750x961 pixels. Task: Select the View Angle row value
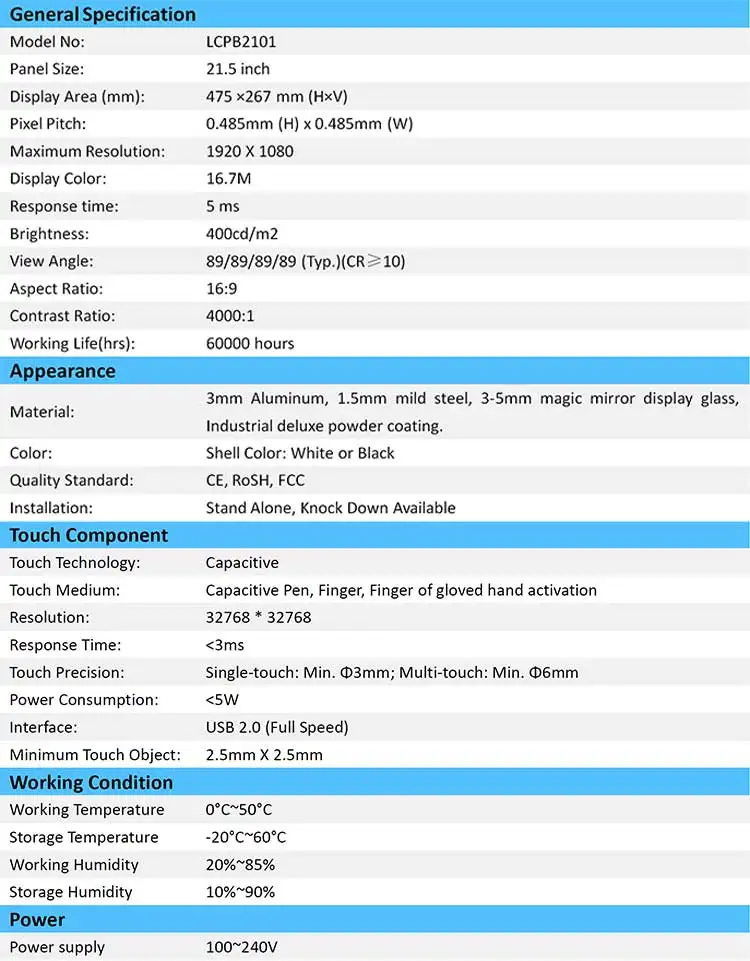305,261
